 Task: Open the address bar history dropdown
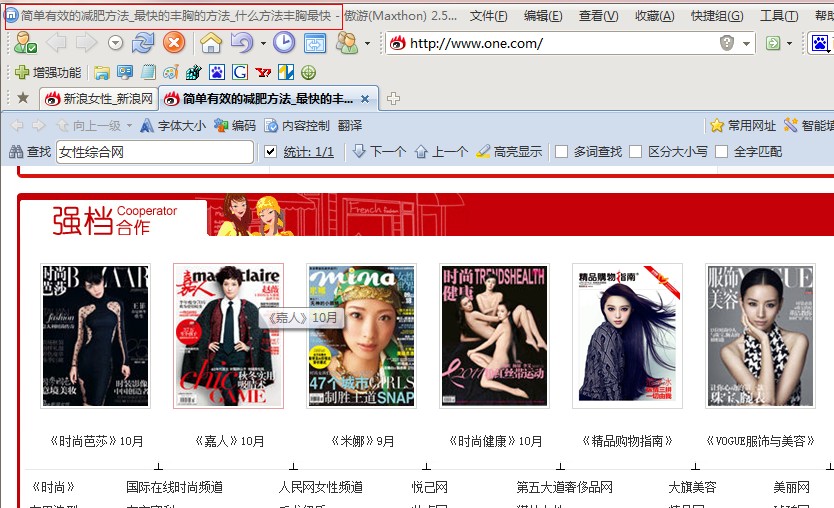(746, 43)
